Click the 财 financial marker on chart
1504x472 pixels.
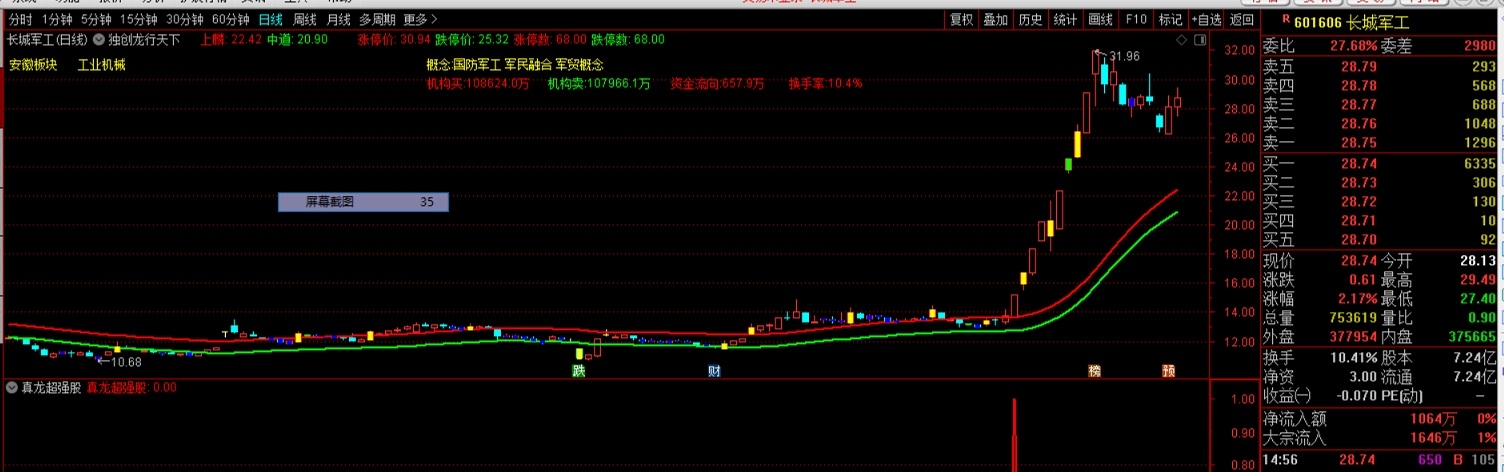(714, 371)
